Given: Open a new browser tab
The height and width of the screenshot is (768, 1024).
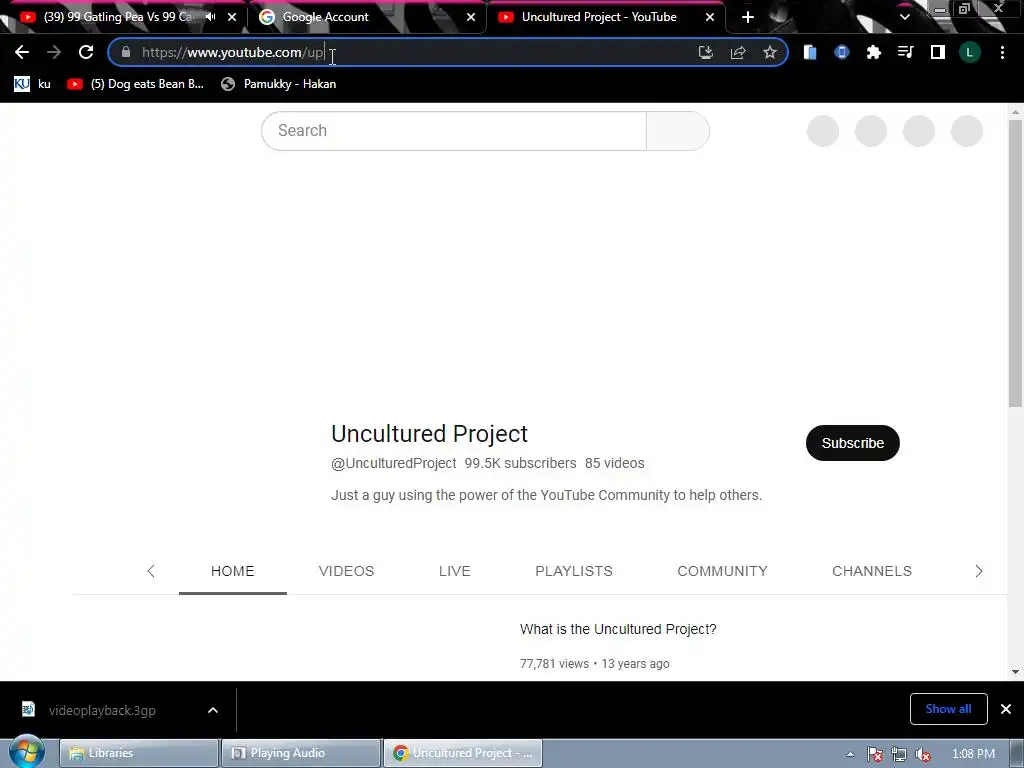Looking at the screenshot, I should coord(748,17).
